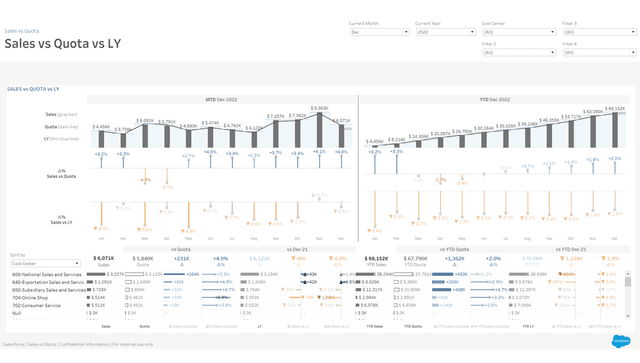Select the 704-Online Shop row
The image size is (640, 363).
pos(30,298)
